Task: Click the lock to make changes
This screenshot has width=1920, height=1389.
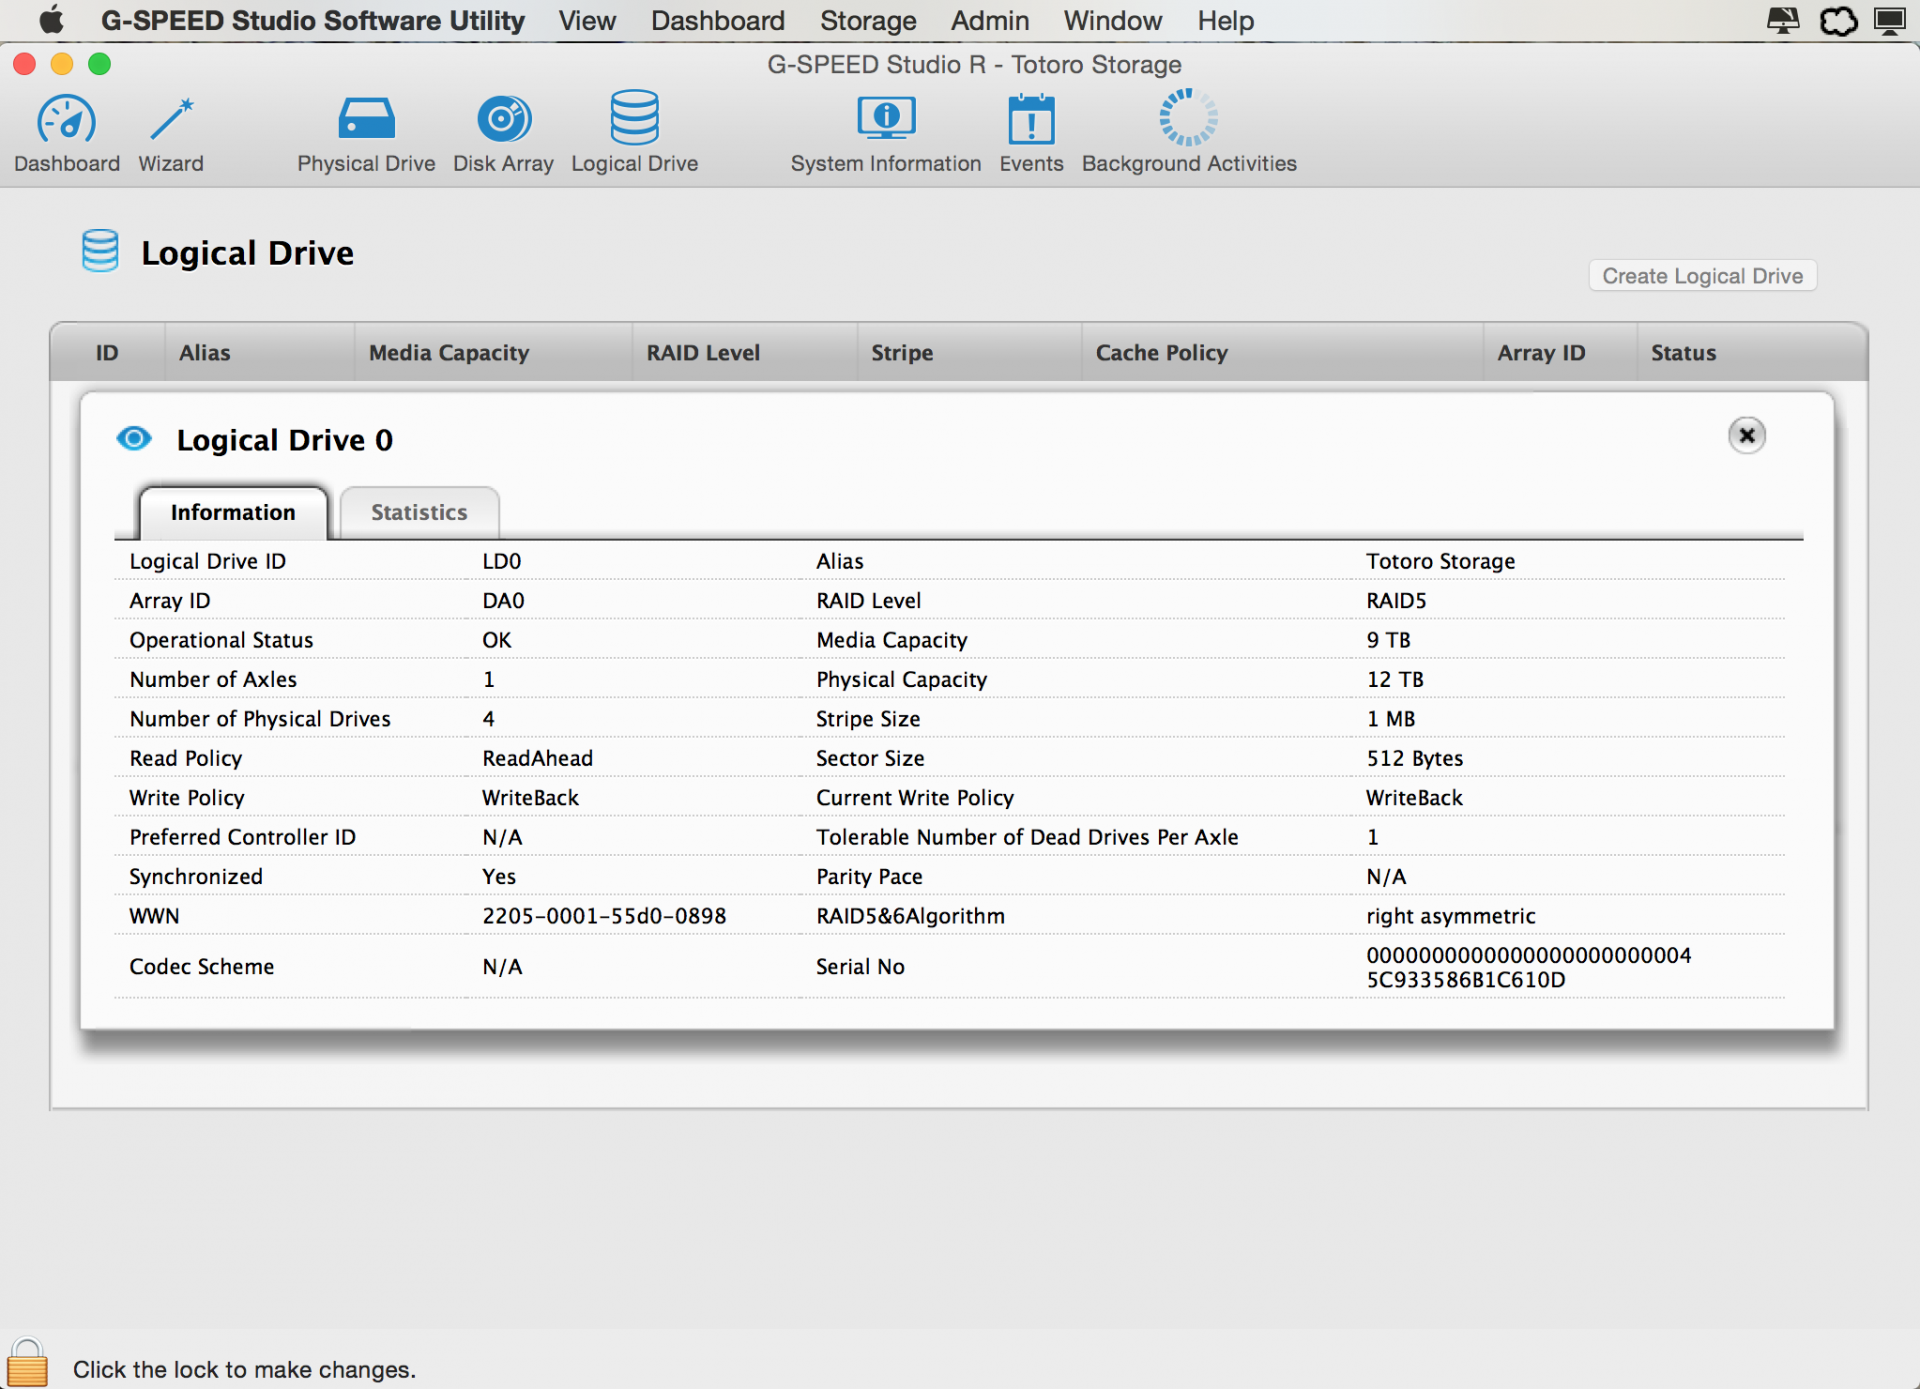Action: click(x=27, y=1363)
